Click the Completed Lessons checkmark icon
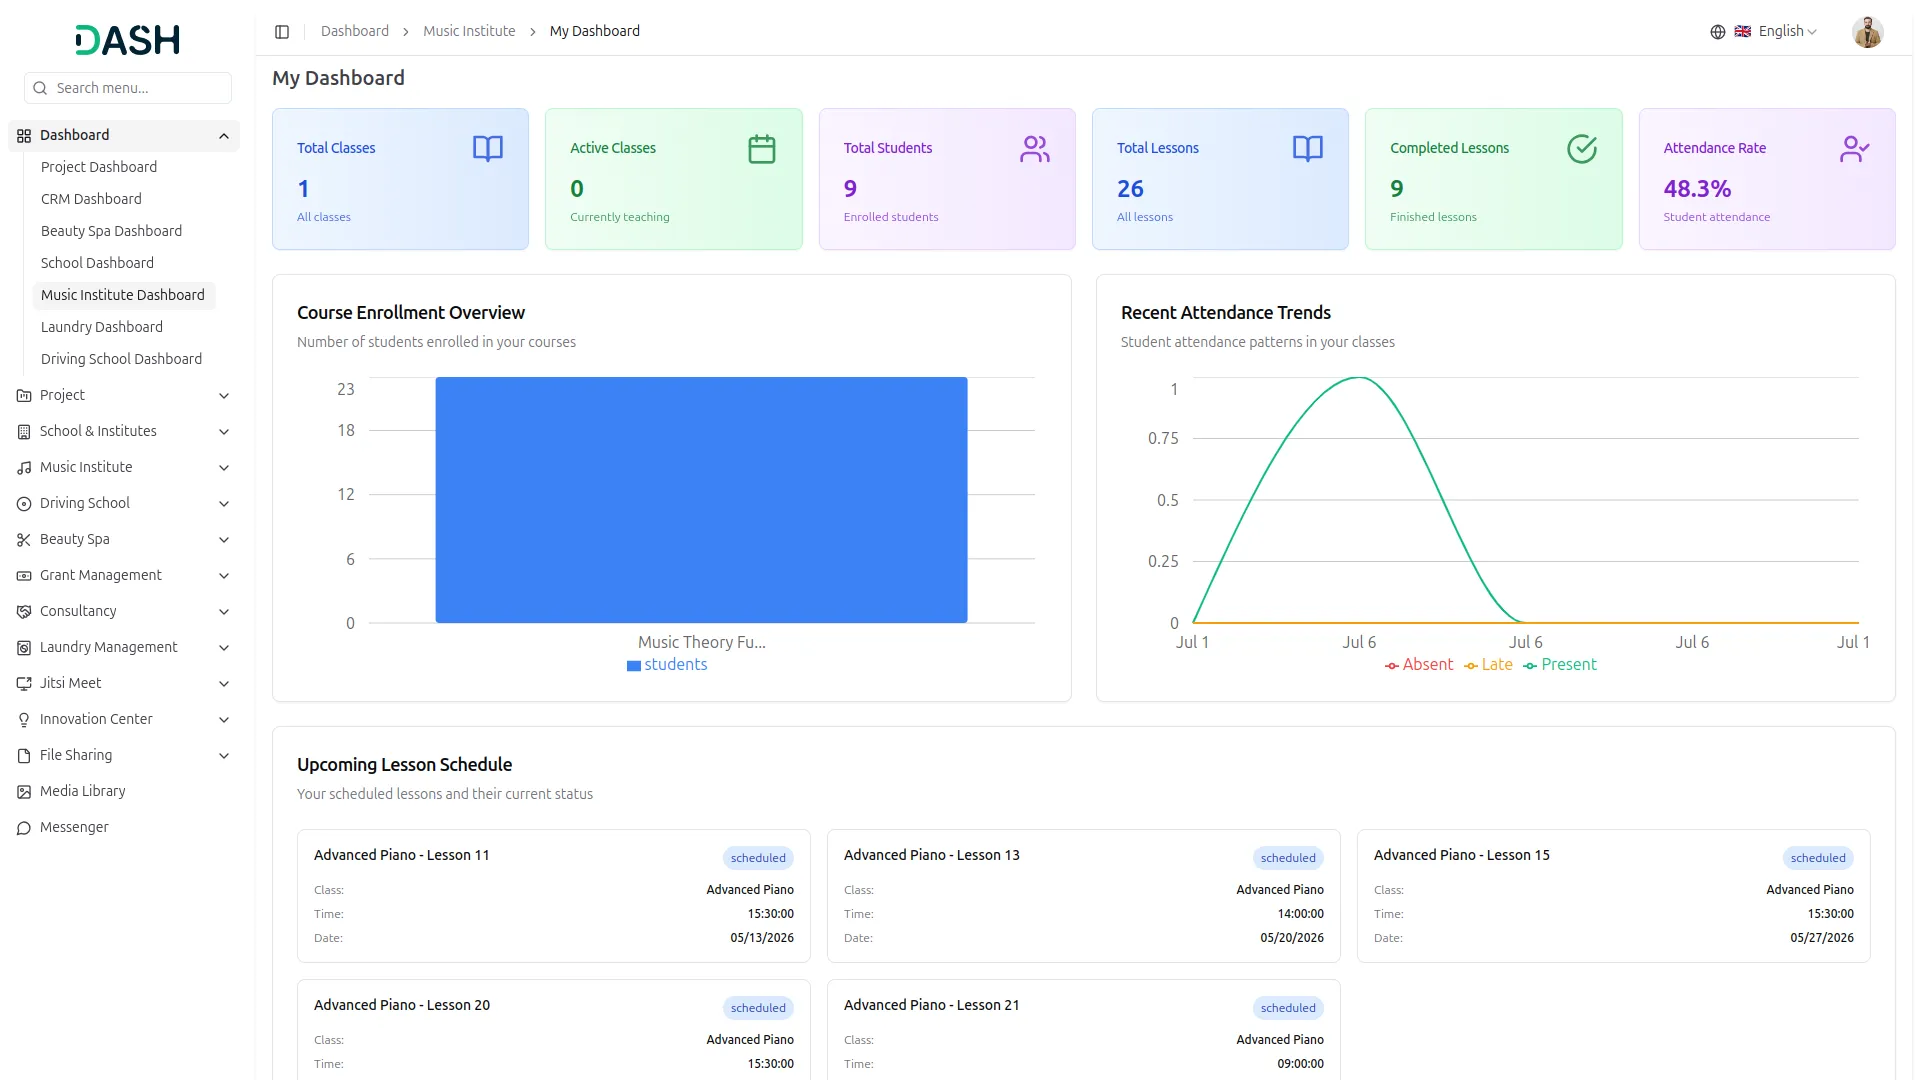The image size is (1920, 1080). click(x=1582, y=149)
